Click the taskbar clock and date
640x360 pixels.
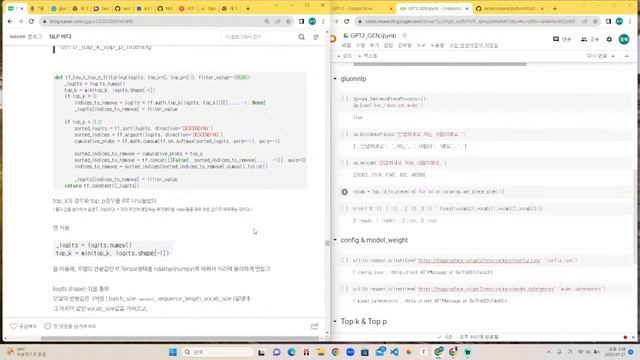[x=617, y=352]
